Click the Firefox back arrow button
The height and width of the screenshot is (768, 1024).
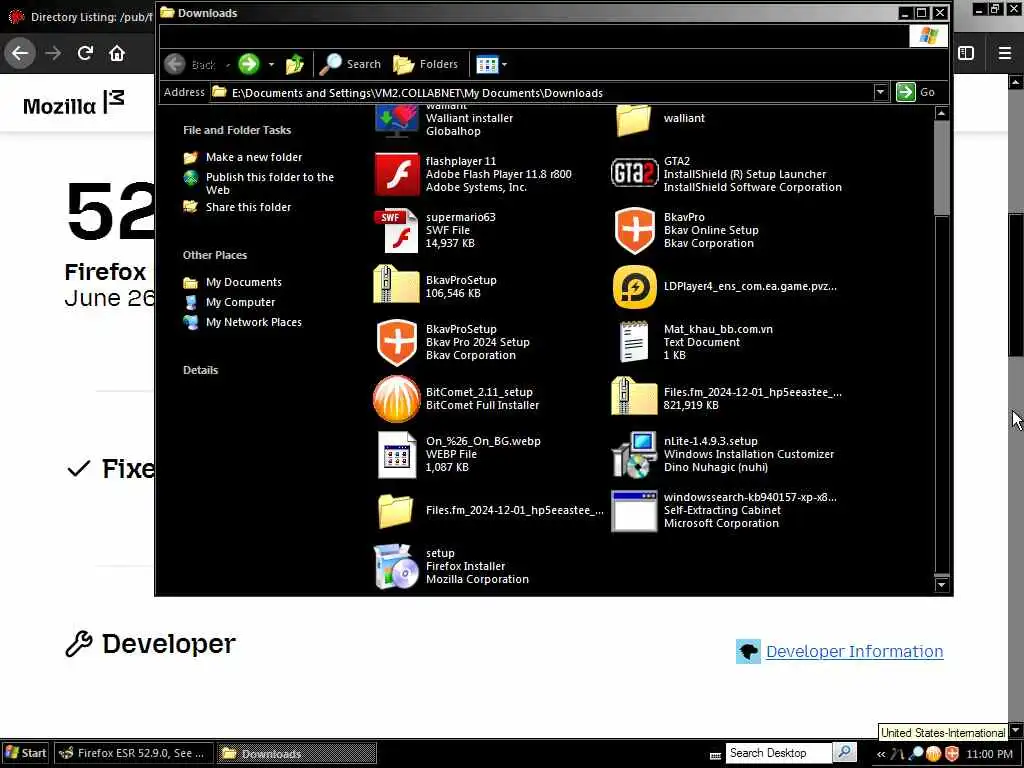tap(20, 53)
